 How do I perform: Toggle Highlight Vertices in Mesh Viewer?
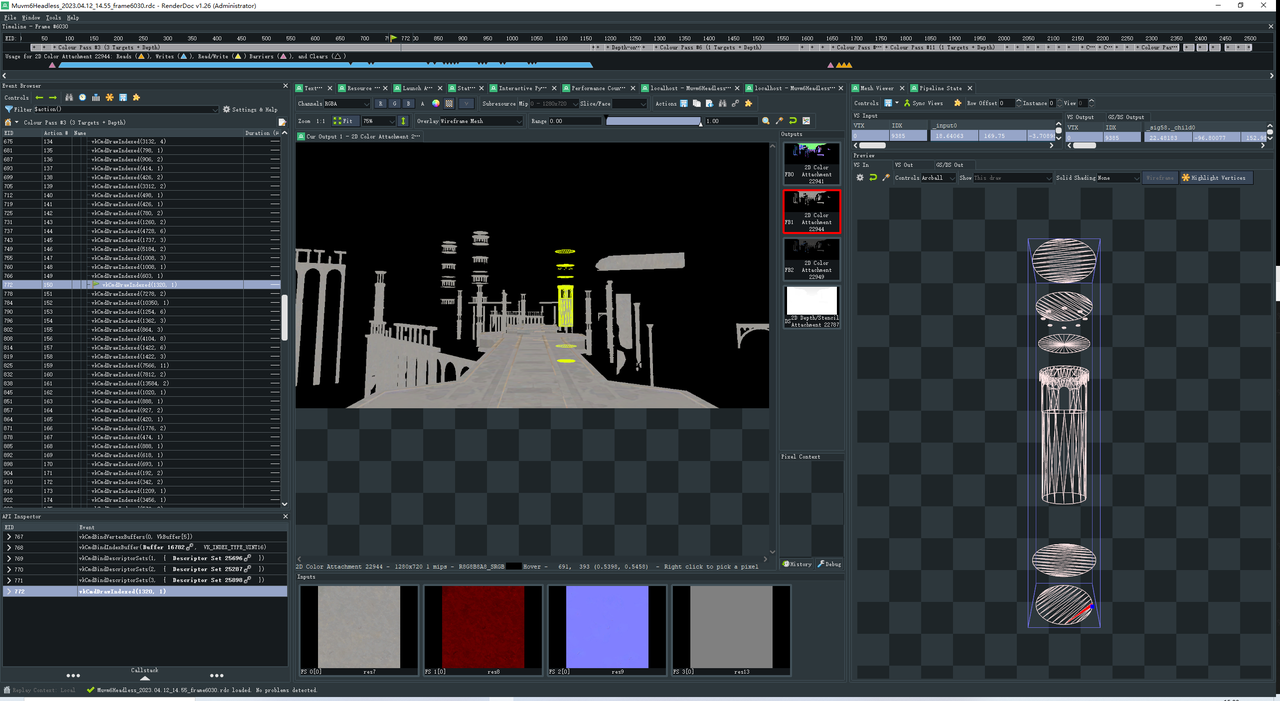[x=1215, y=178]
